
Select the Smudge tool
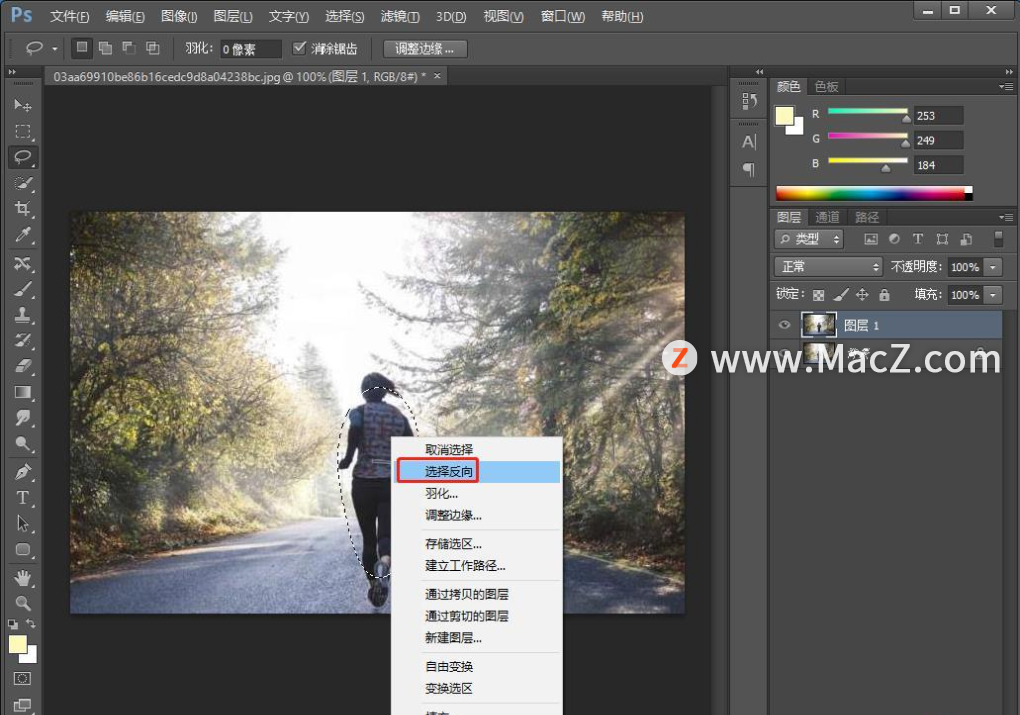23,418
